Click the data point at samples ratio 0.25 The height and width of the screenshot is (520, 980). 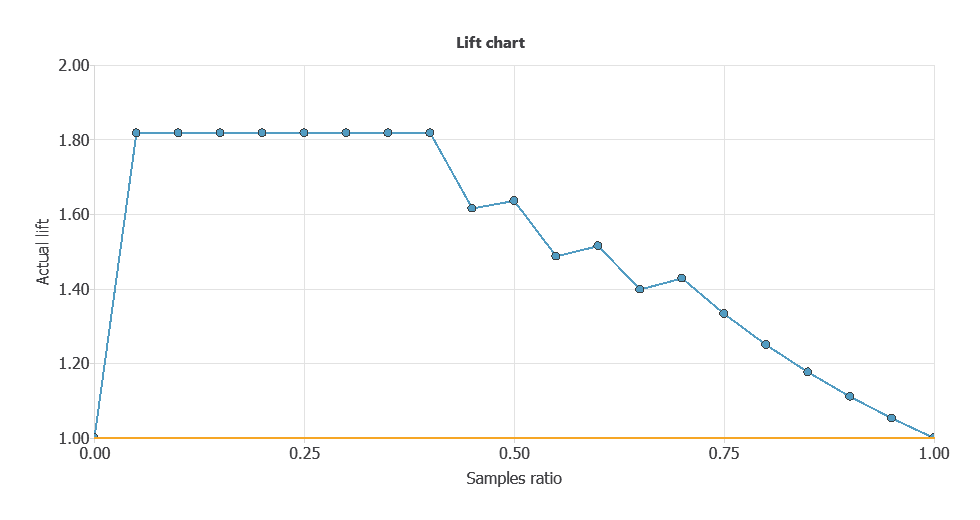pos(304,133)
